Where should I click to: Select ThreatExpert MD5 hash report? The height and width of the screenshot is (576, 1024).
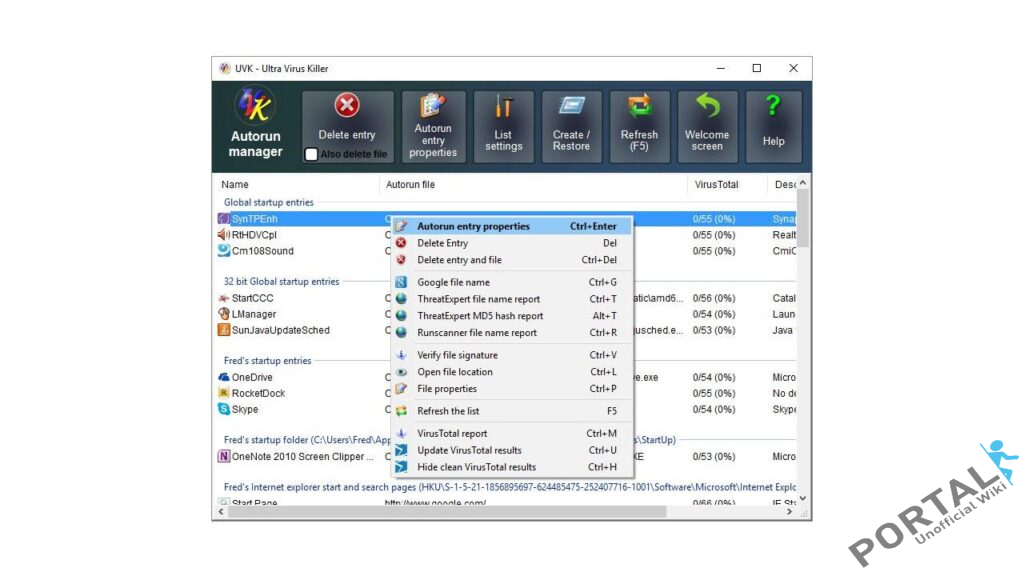pyautogui.click(x=513, y=316)
